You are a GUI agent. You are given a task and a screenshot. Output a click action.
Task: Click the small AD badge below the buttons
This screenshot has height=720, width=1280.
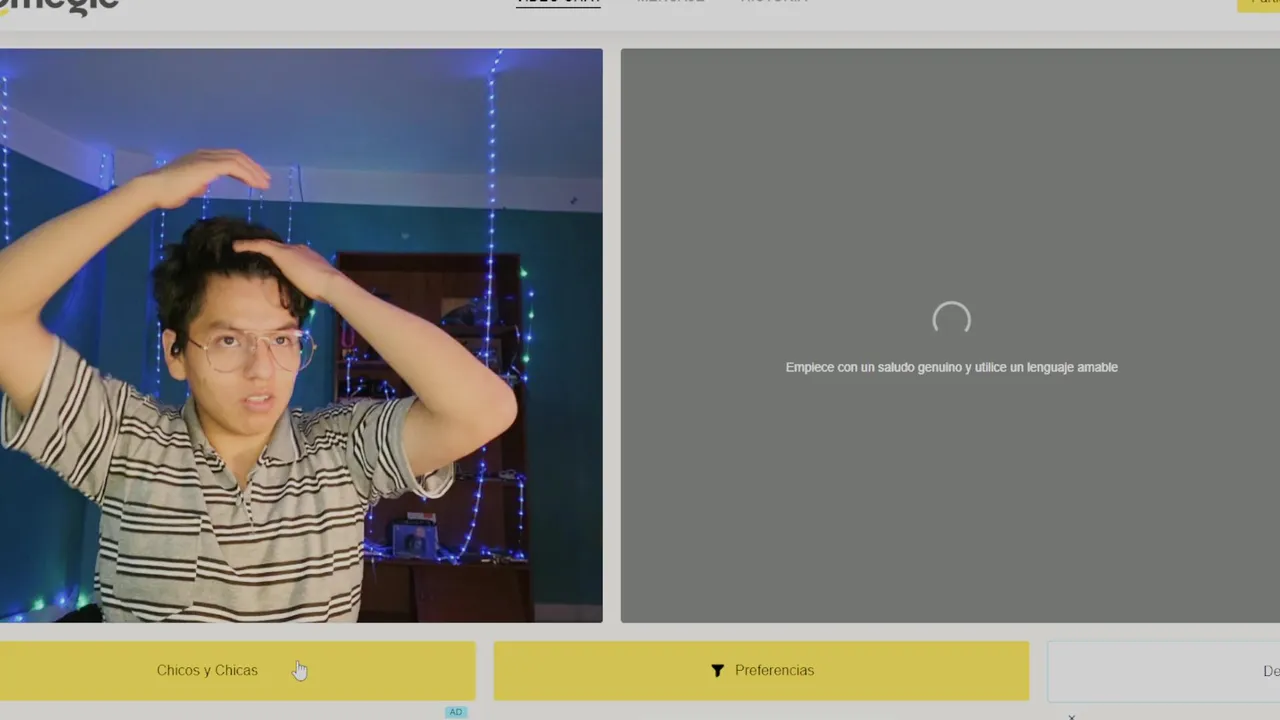click(x=456, y=712)
